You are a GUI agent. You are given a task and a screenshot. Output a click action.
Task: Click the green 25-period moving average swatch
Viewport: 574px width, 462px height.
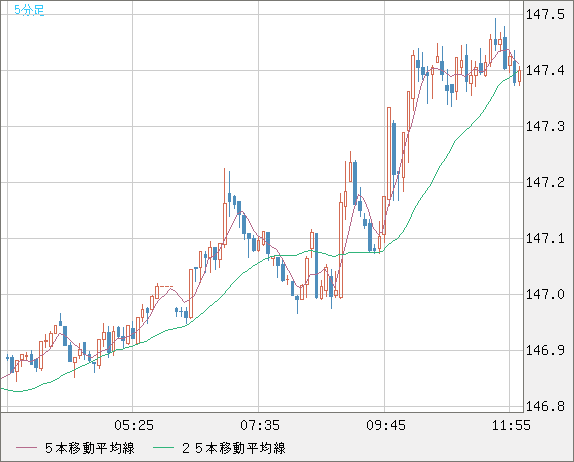[x=163, y=448]
